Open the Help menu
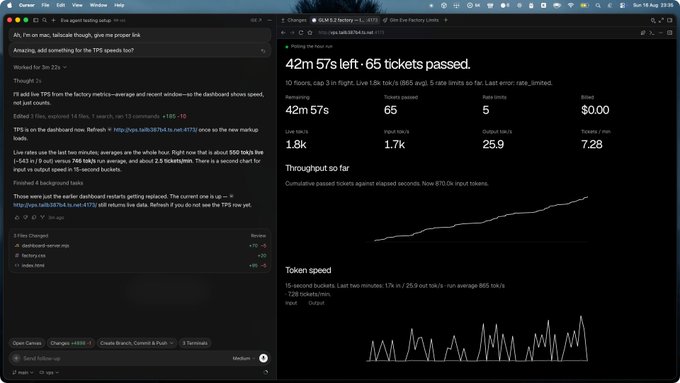The width and height of the screenshot is (680, 383). [119, 5]
